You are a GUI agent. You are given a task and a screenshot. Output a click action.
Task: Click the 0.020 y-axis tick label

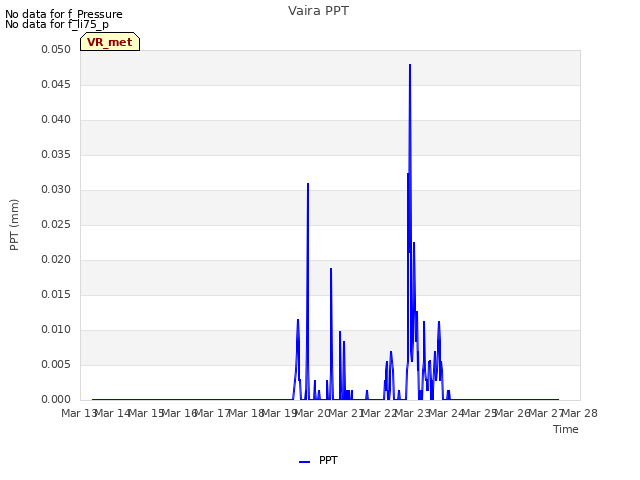[56, 260]
